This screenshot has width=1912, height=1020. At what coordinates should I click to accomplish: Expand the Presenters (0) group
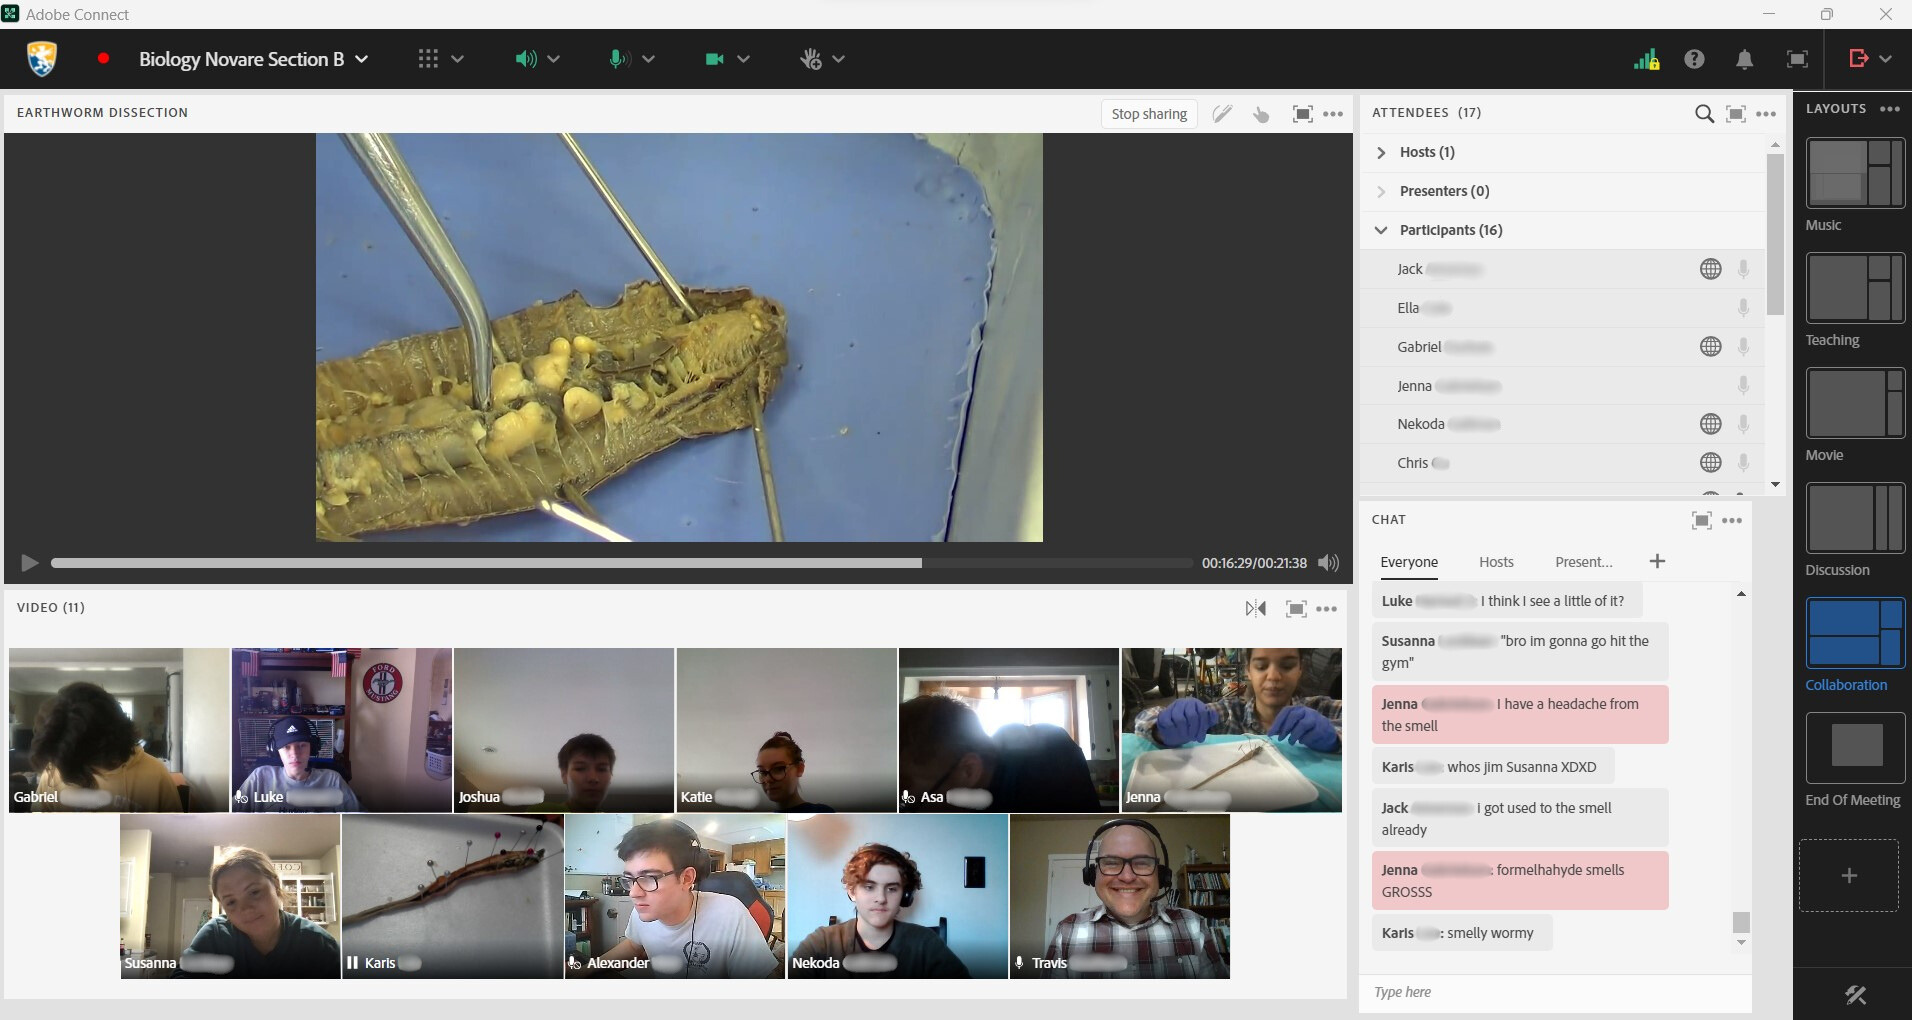1381,191
